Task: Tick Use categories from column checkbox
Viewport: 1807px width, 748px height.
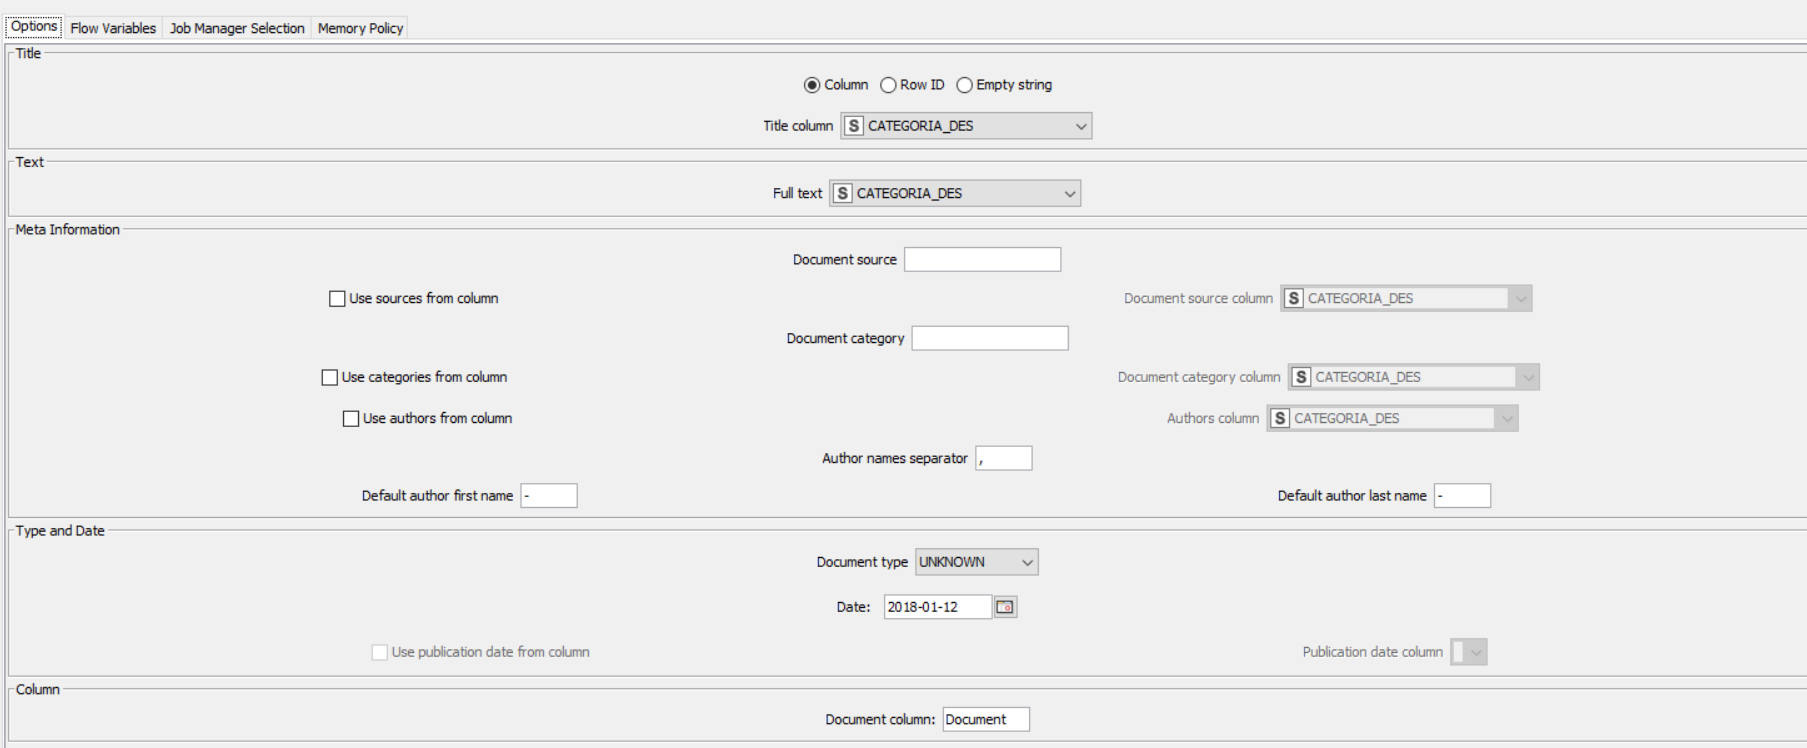Action: coord(330,378)
